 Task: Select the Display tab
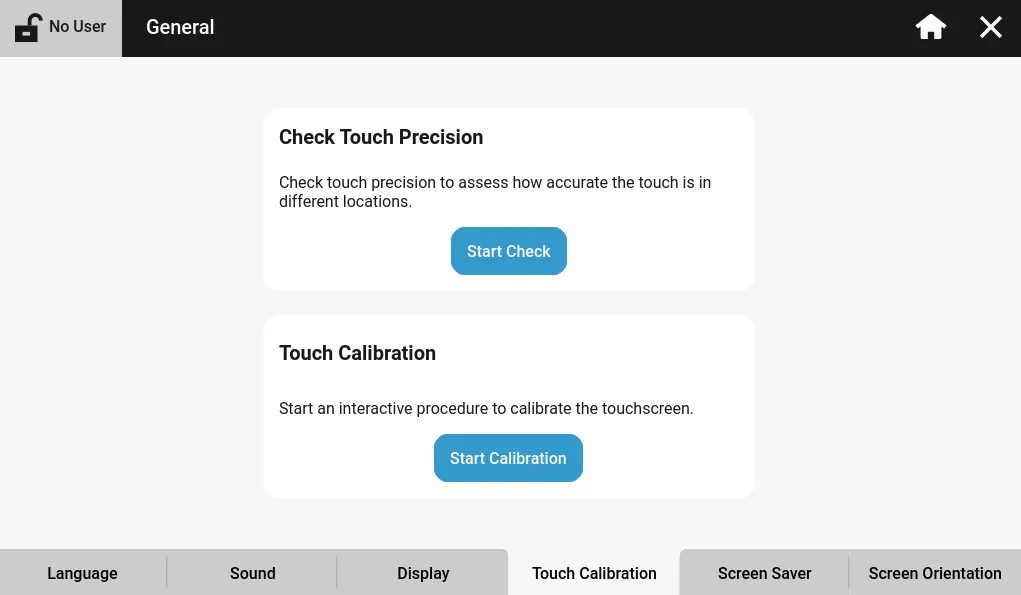423,573
